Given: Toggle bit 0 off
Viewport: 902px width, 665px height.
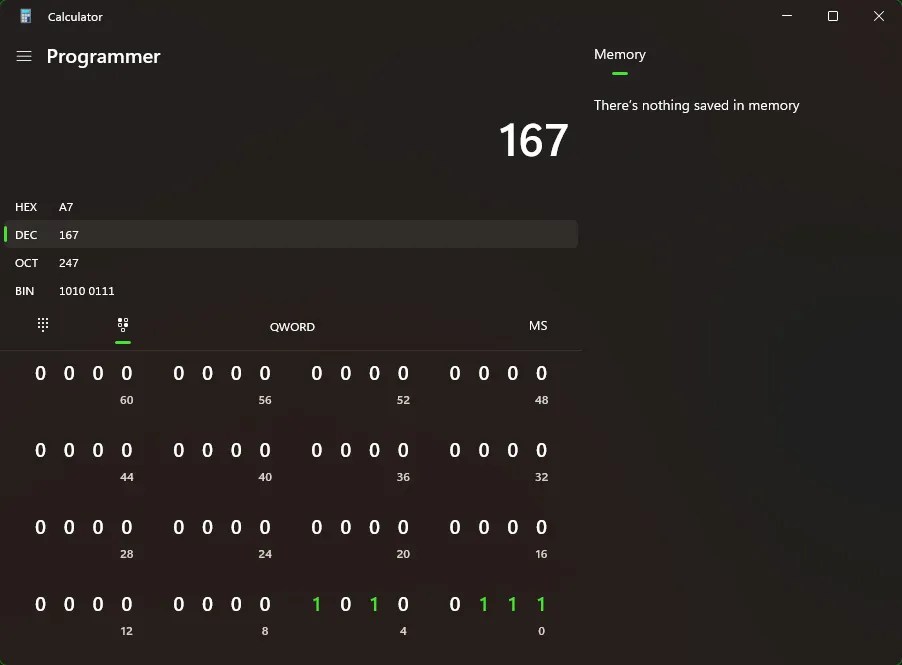Looking at the screenshot, I should click(x=541, y=604).
